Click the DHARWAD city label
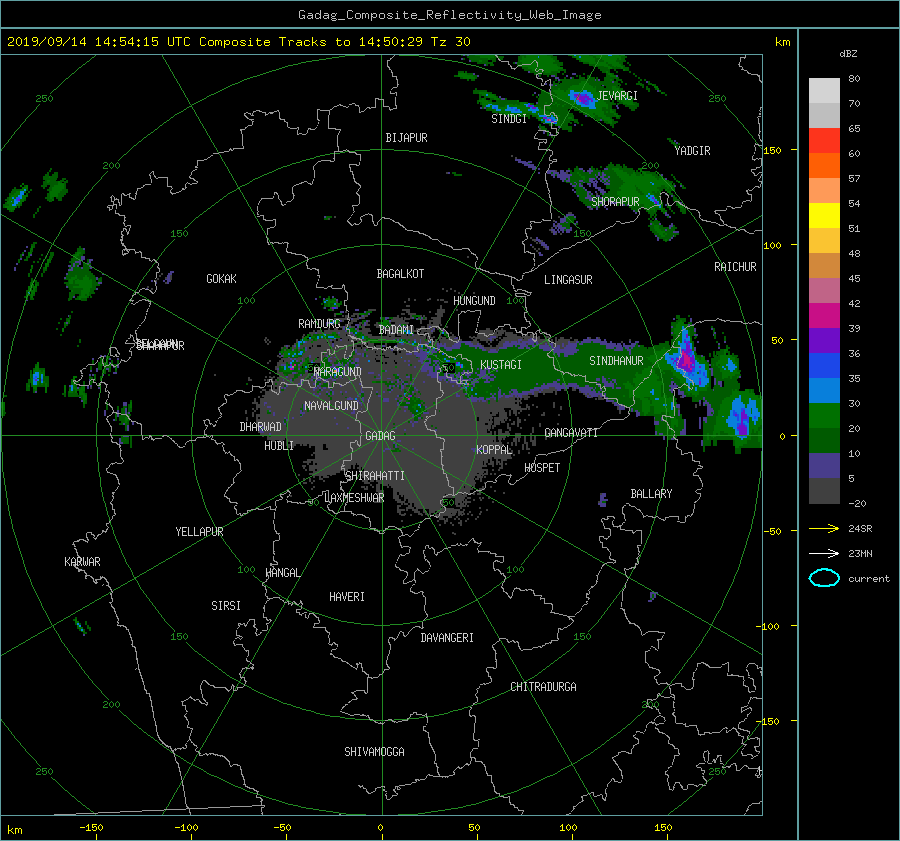The width and height of the screenshot is (900, 841). 260,427
